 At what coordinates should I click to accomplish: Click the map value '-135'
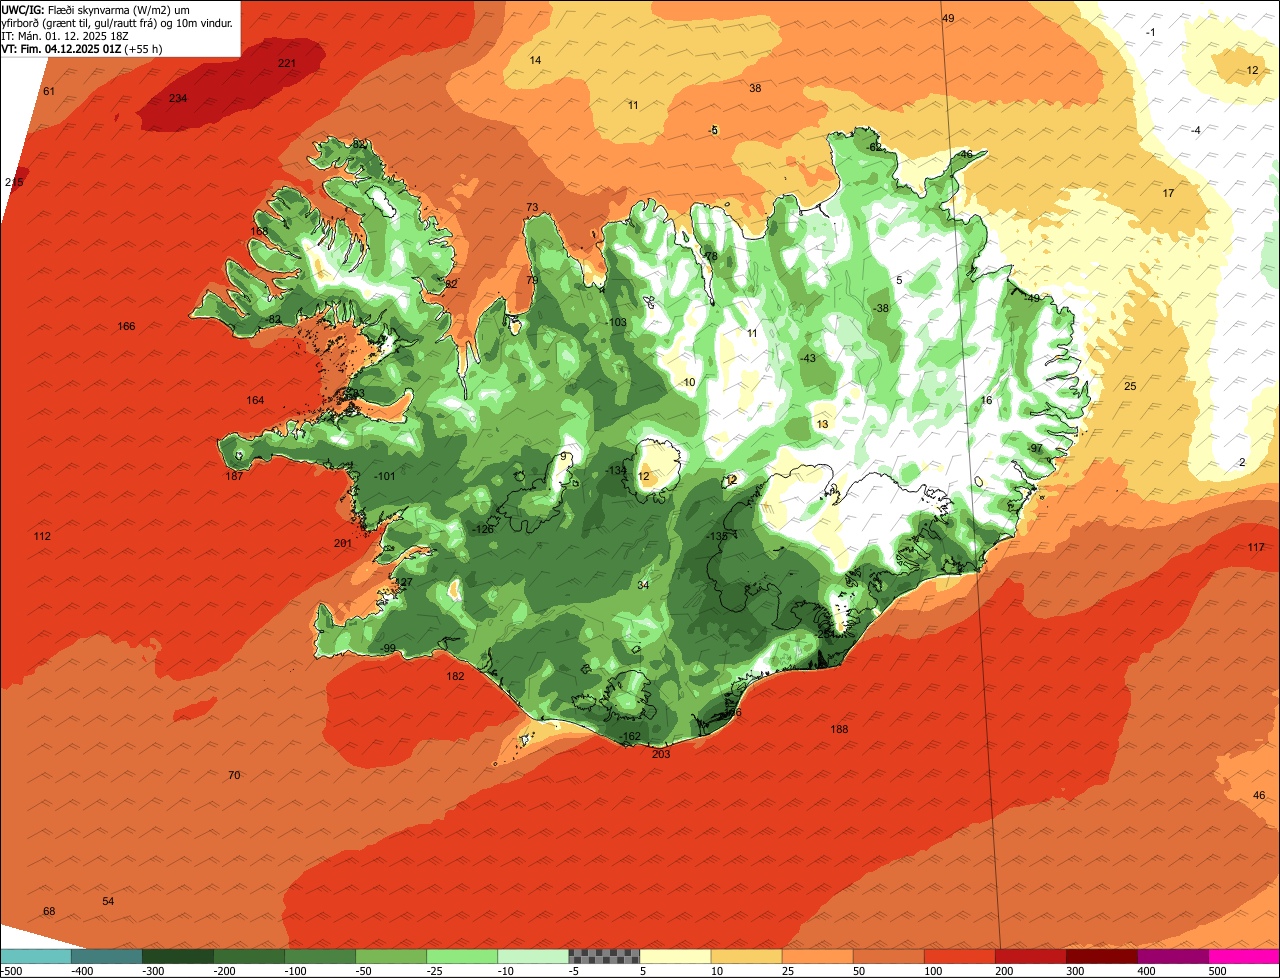coord(716,536)
